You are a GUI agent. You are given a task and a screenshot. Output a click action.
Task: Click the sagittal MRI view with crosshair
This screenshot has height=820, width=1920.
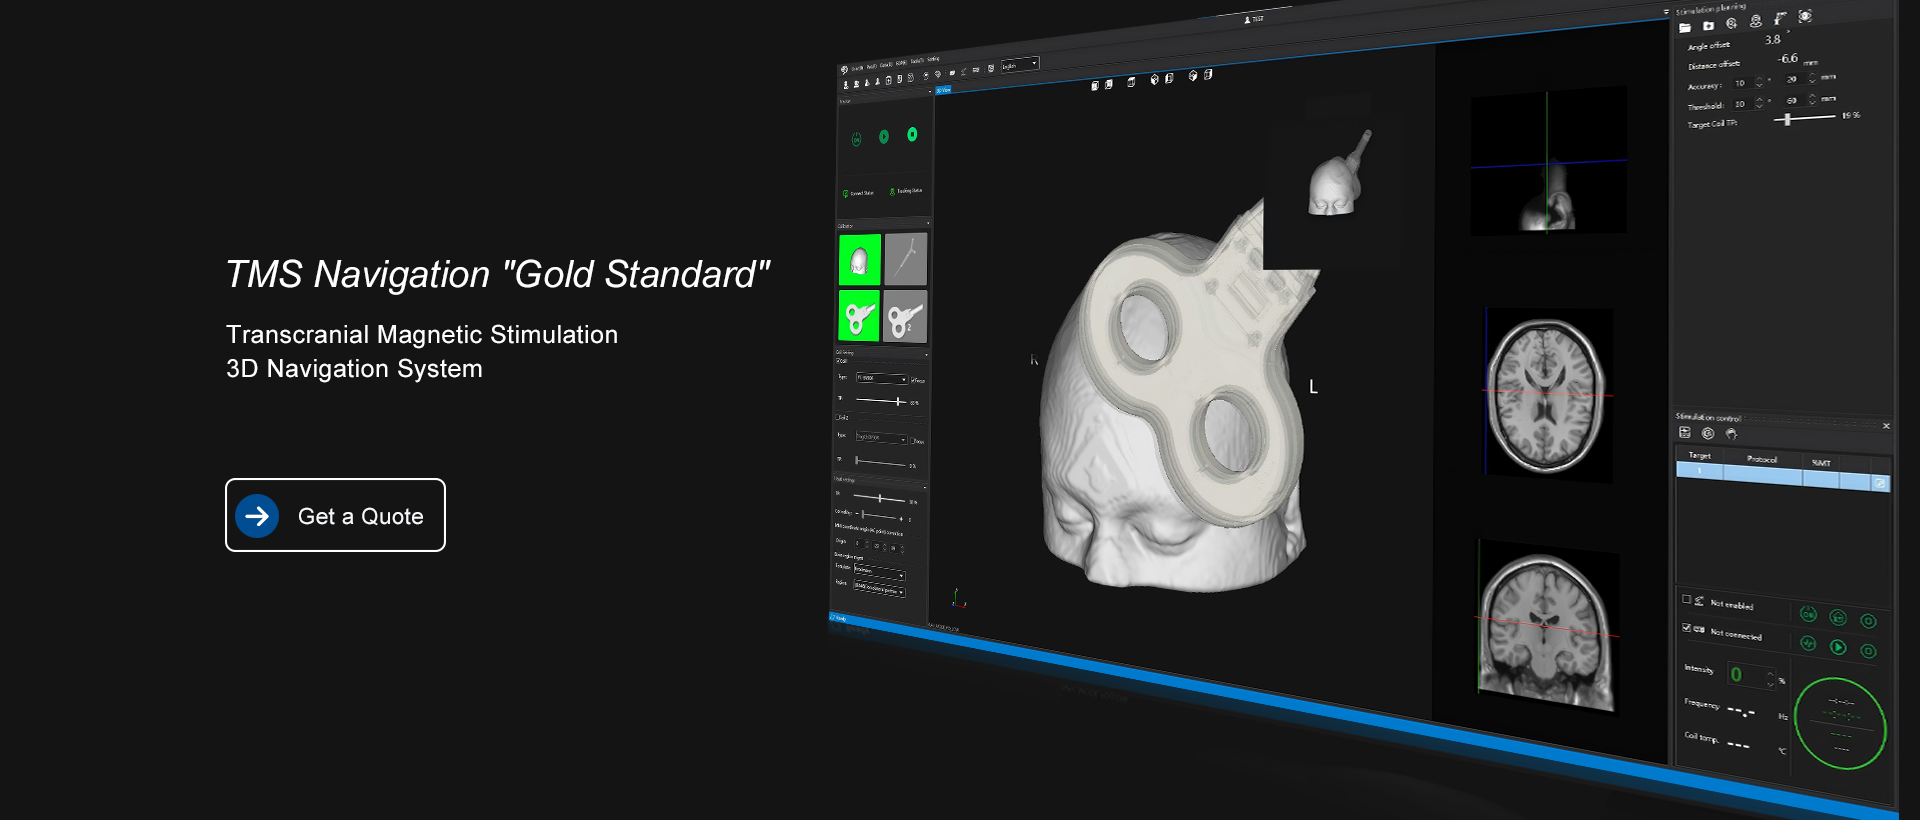pos(1548,161)
